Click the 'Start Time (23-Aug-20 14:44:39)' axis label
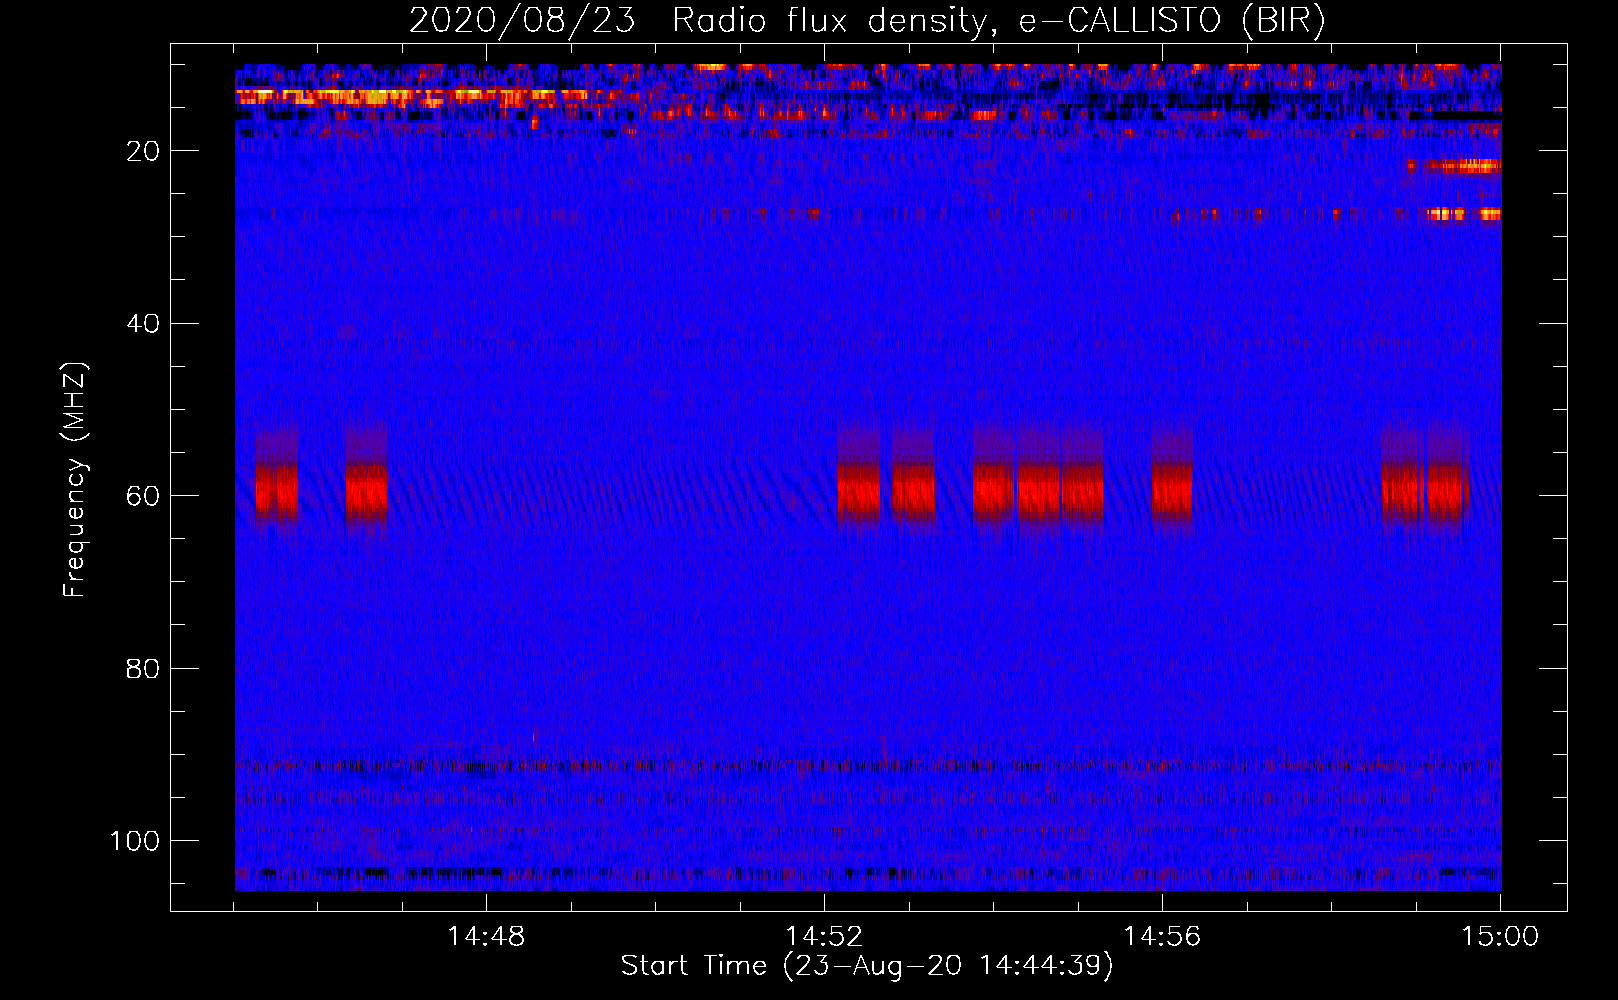 [x=867, y=966]
